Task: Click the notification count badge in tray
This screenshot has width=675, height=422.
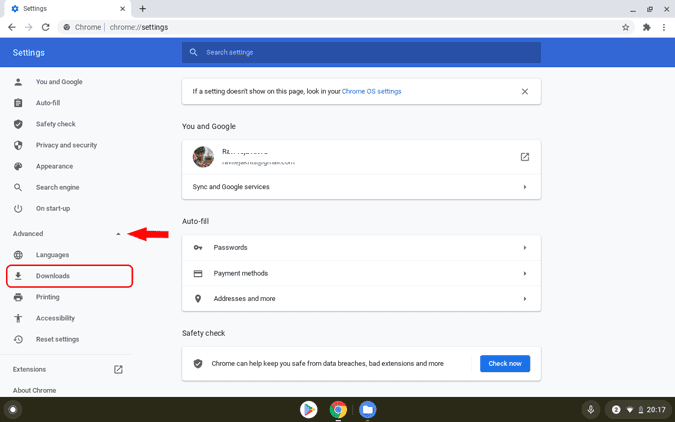Action: click(616, 410)
